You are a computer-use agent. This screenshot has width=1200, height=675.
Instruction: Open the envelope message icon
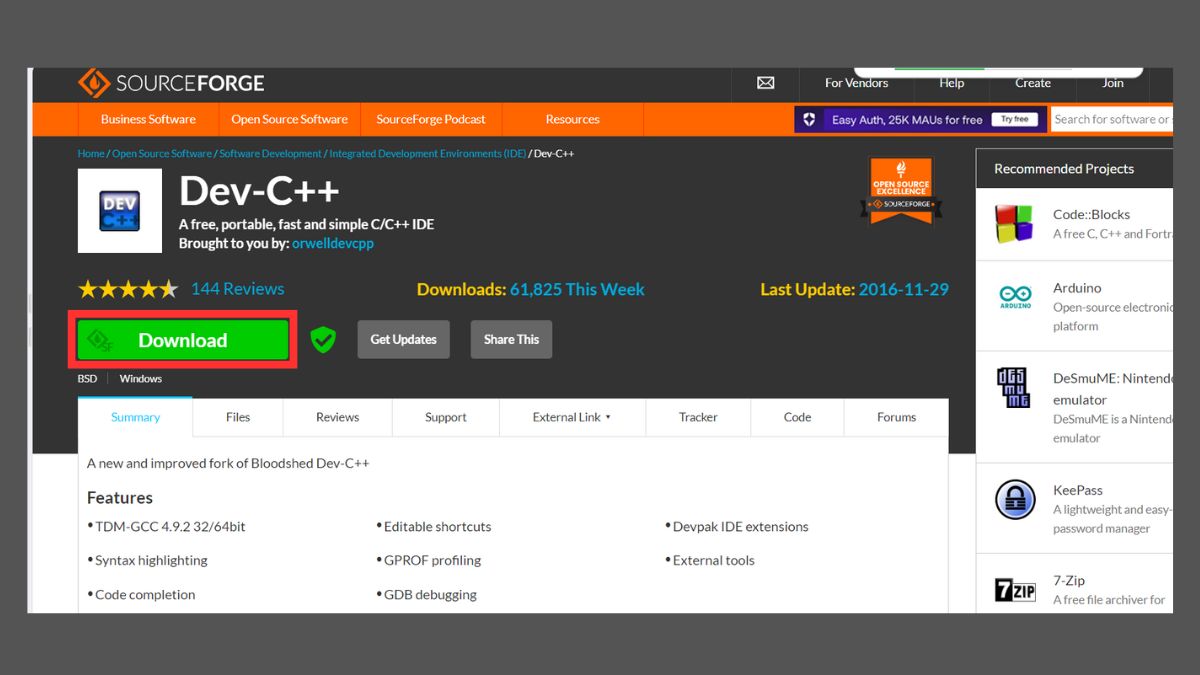[x=765, y=84]
